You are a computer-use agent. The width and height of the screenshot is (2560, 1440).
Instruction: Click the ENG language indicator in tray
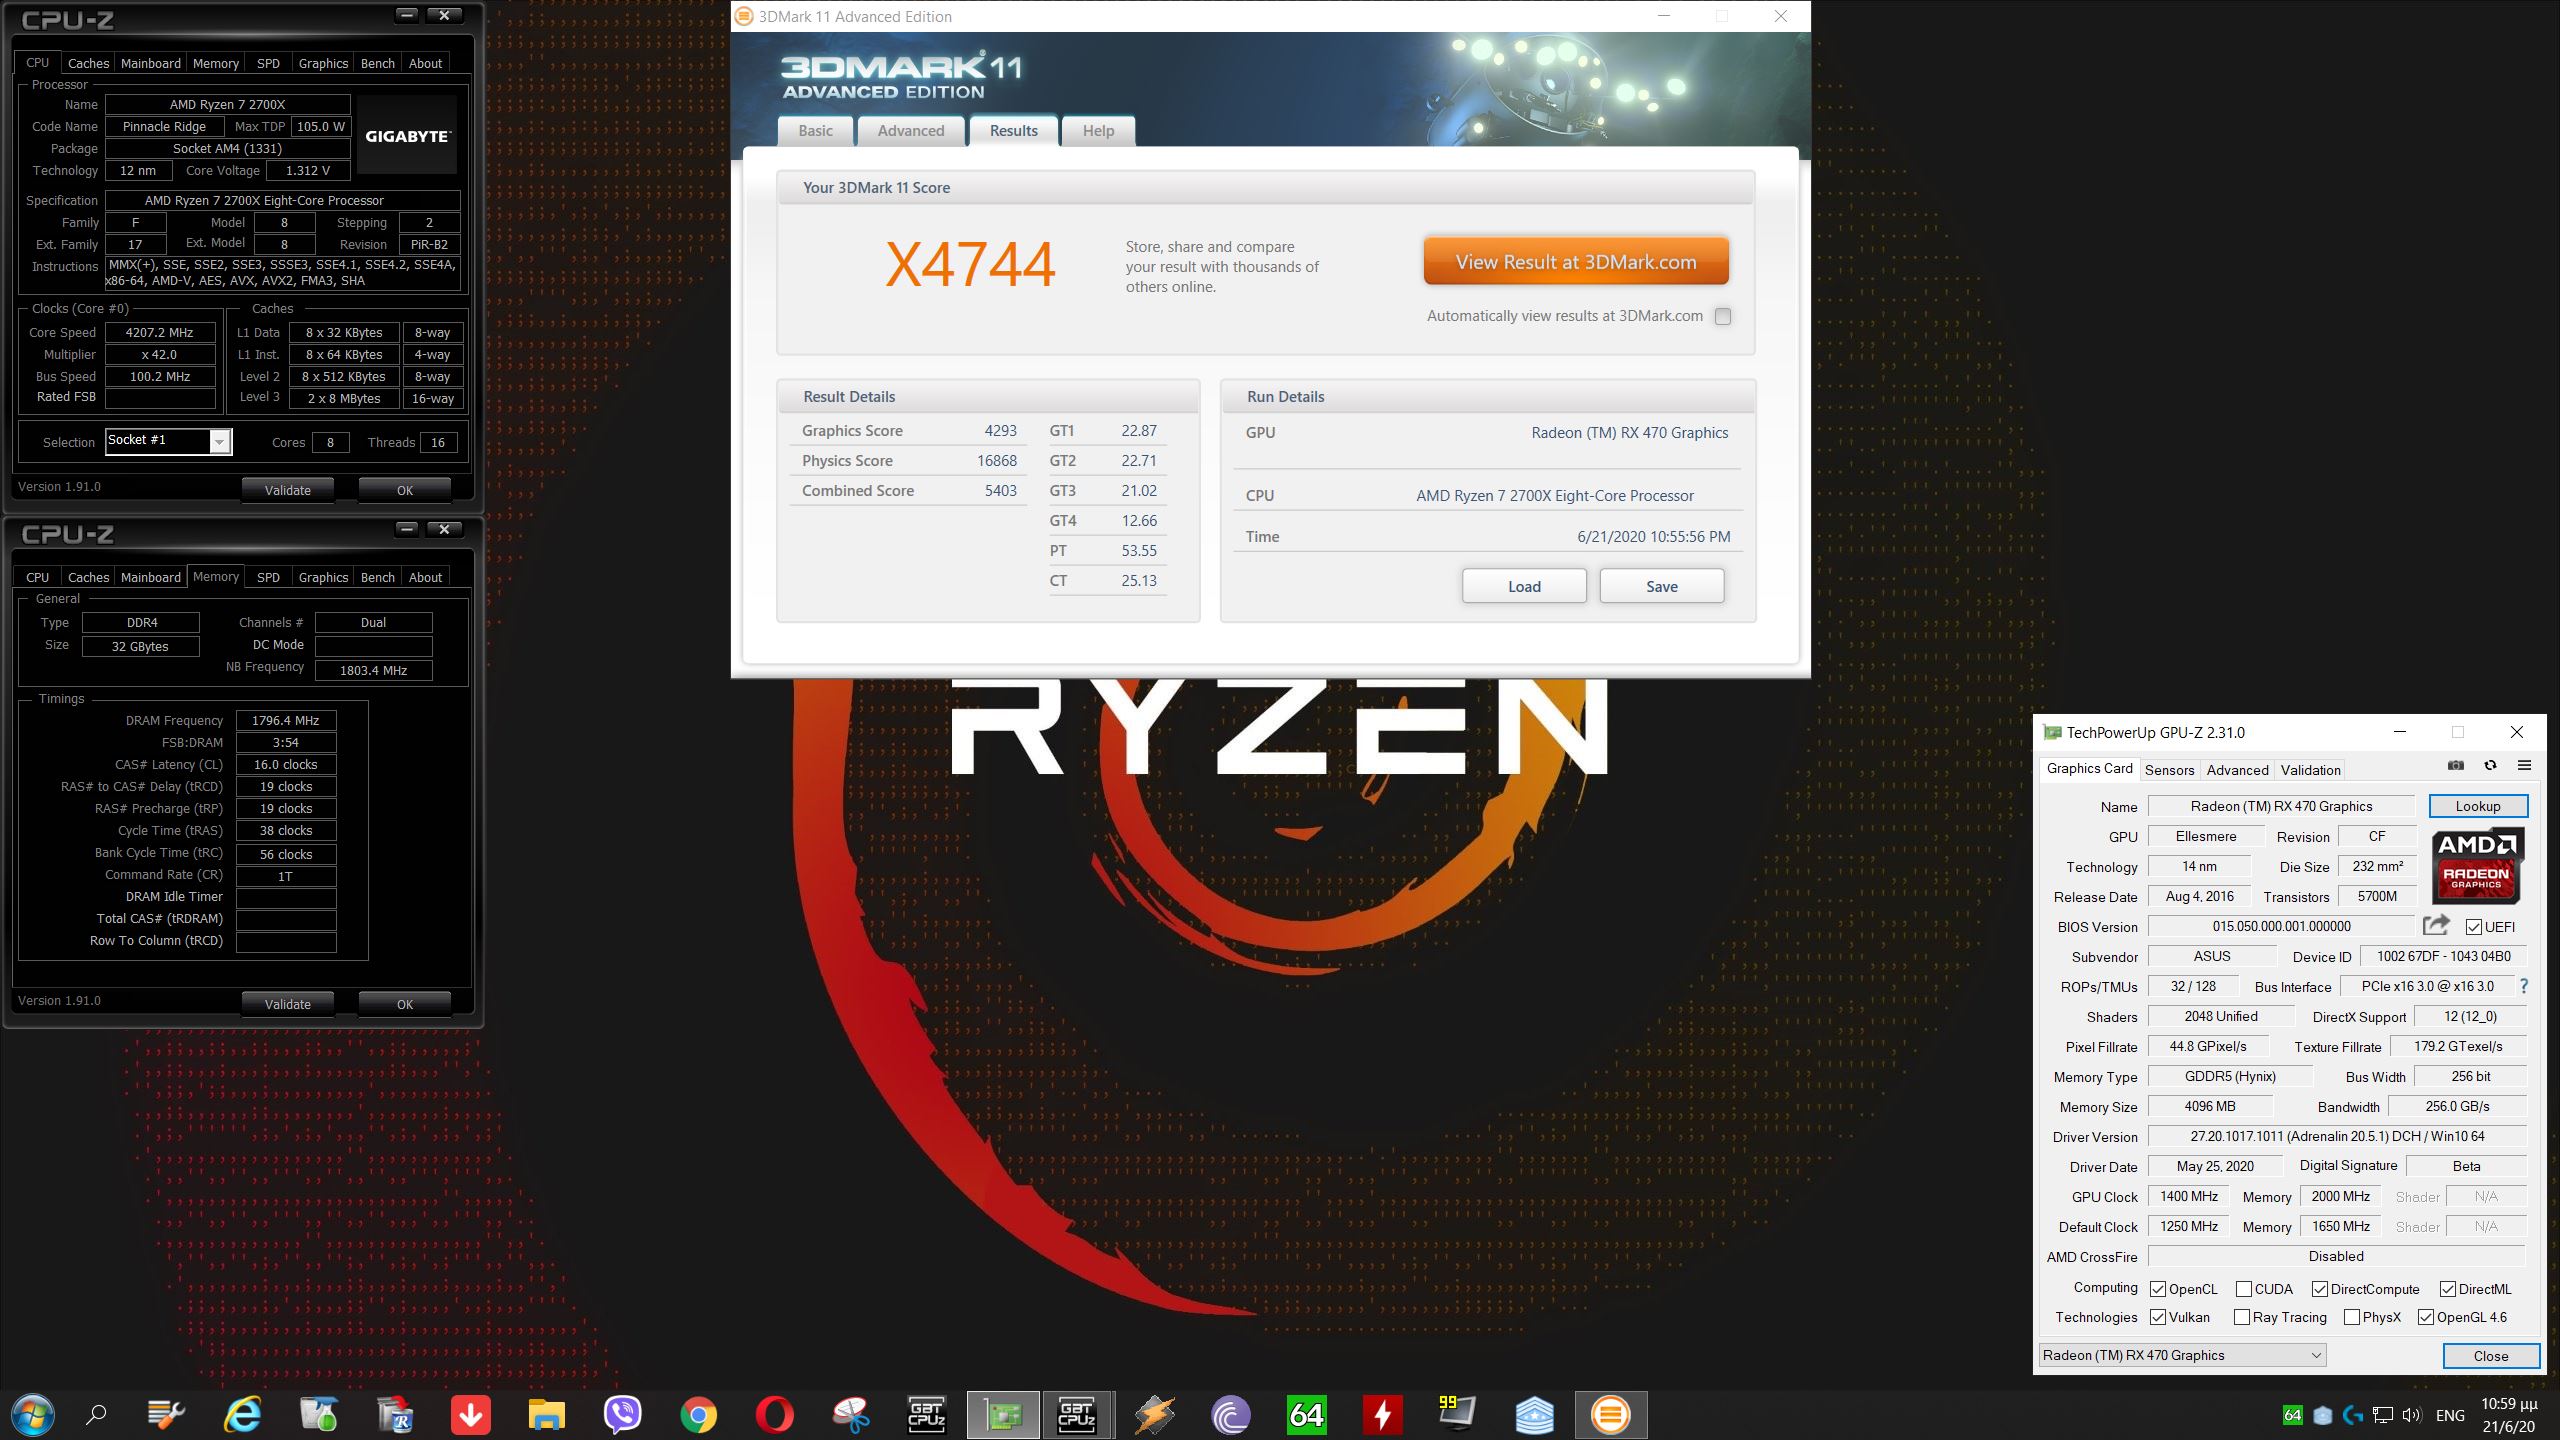(x=2450, y=1415)
